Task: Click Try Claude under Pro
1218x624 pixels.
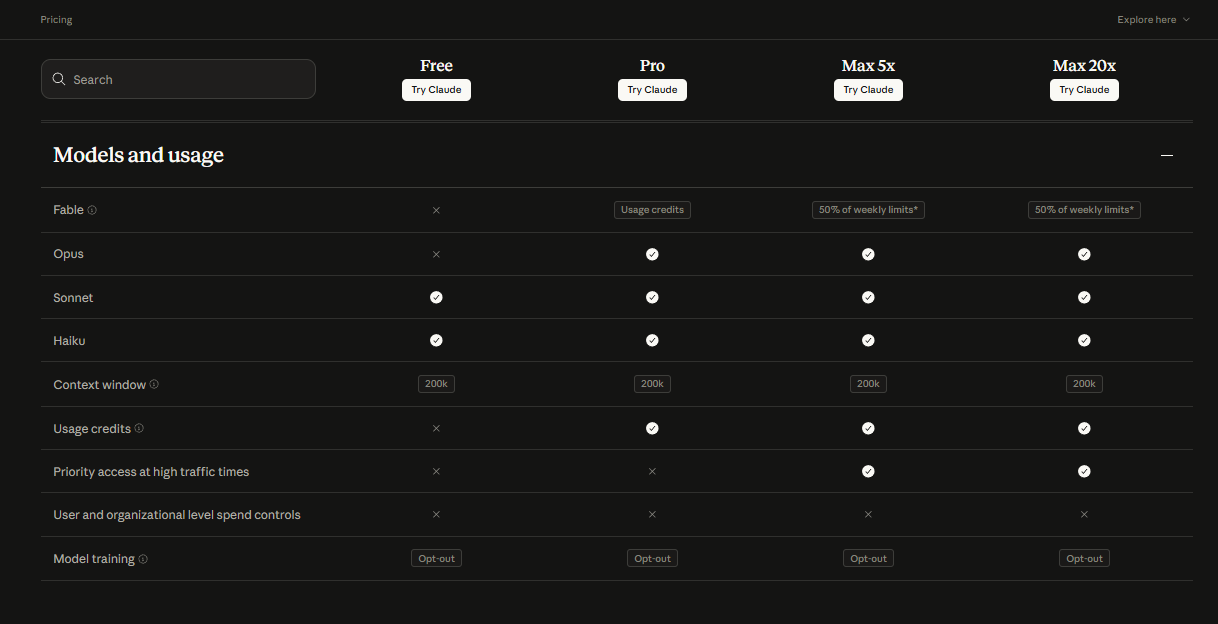Action: (x=652, y=90)
